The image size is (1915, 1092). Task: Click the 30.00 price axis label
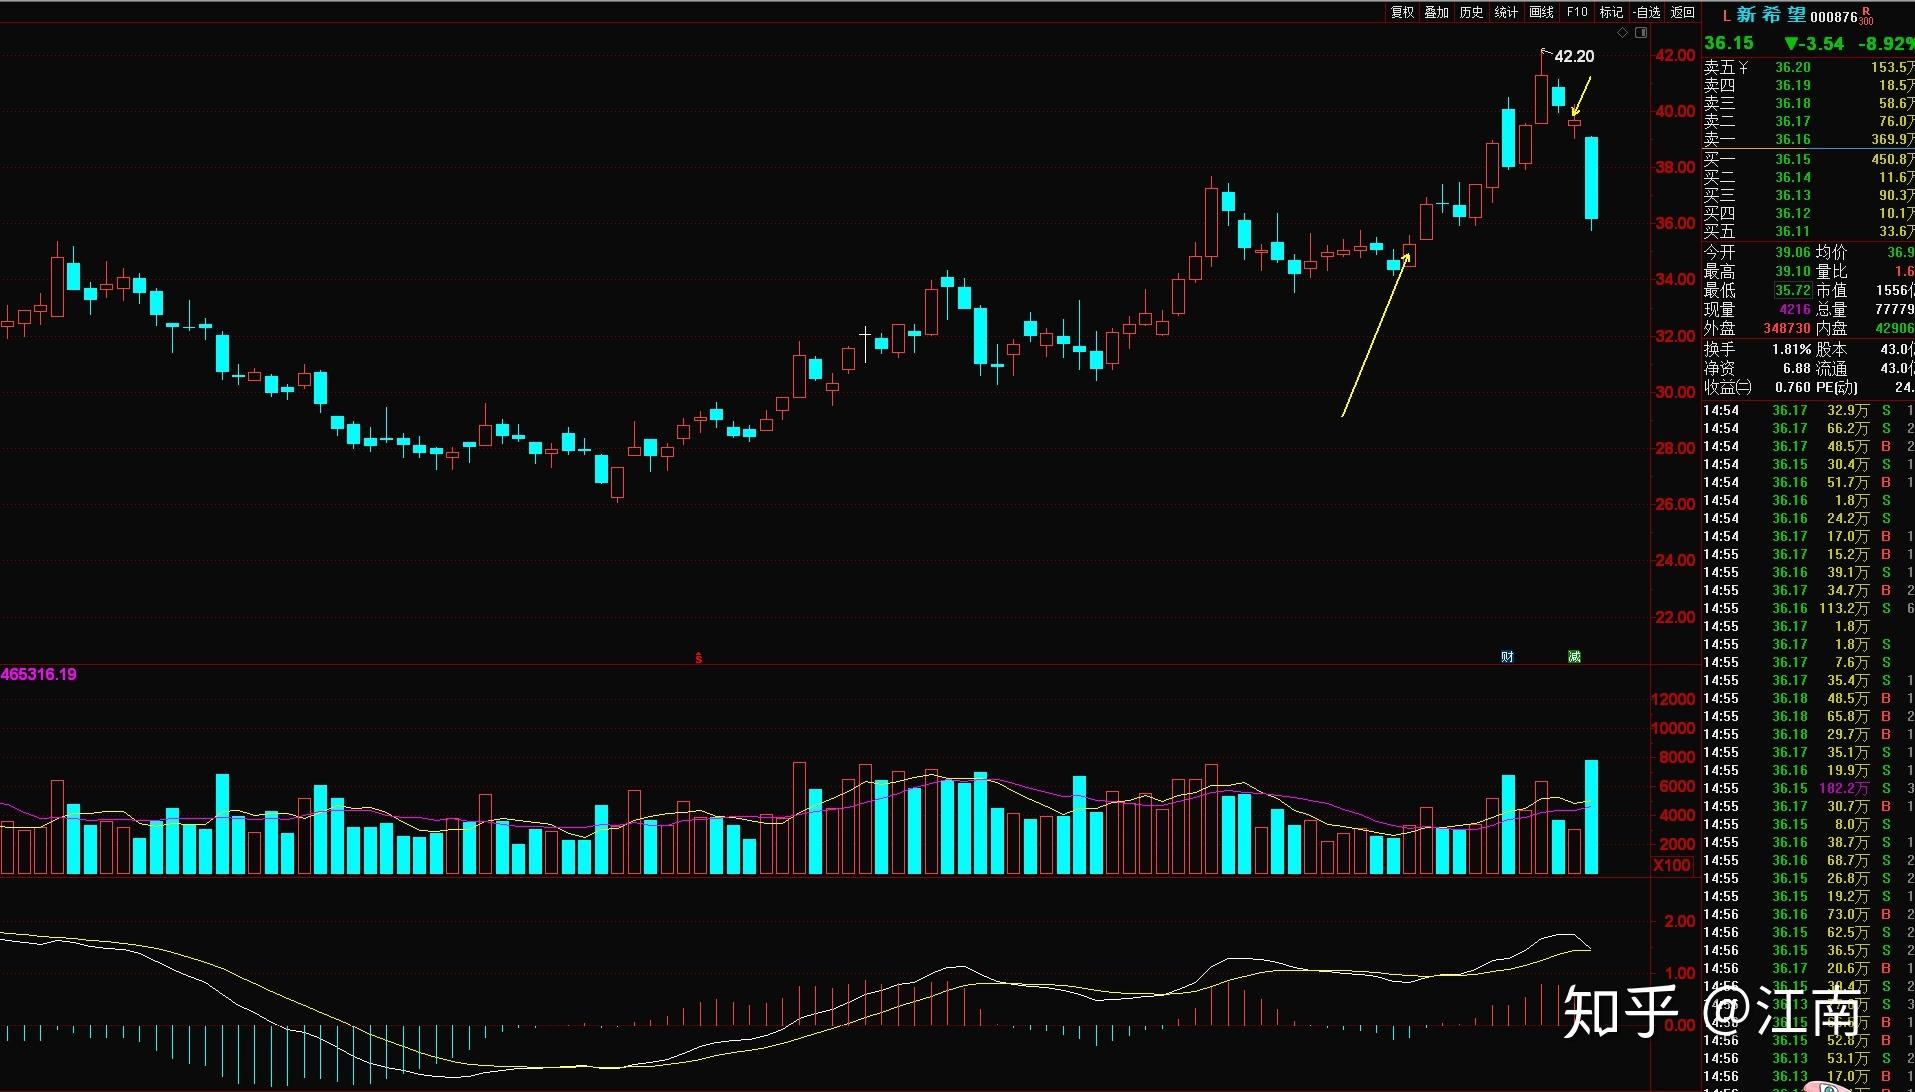tap(1675, 392)
